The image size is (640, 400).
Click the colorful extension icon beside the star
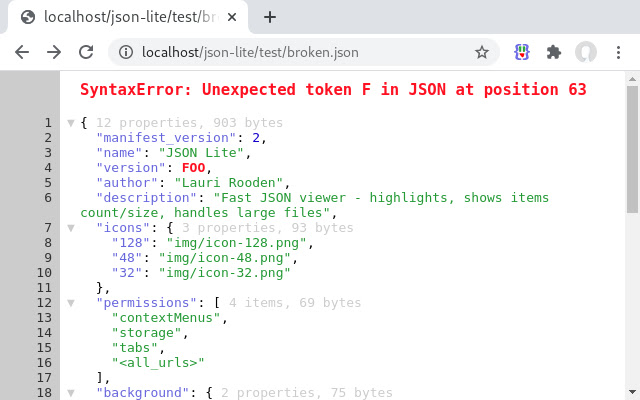[522, 52]
